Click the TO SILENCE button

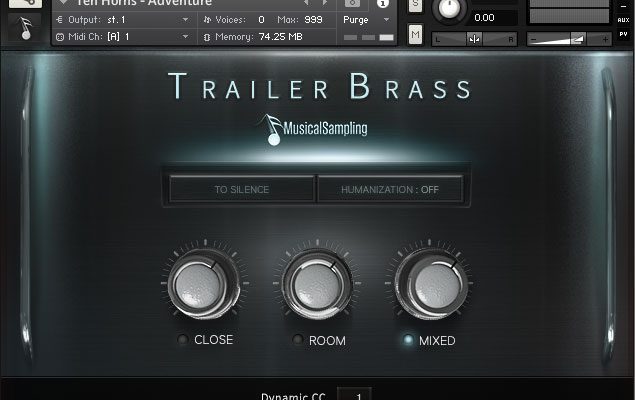click(241, 189)
